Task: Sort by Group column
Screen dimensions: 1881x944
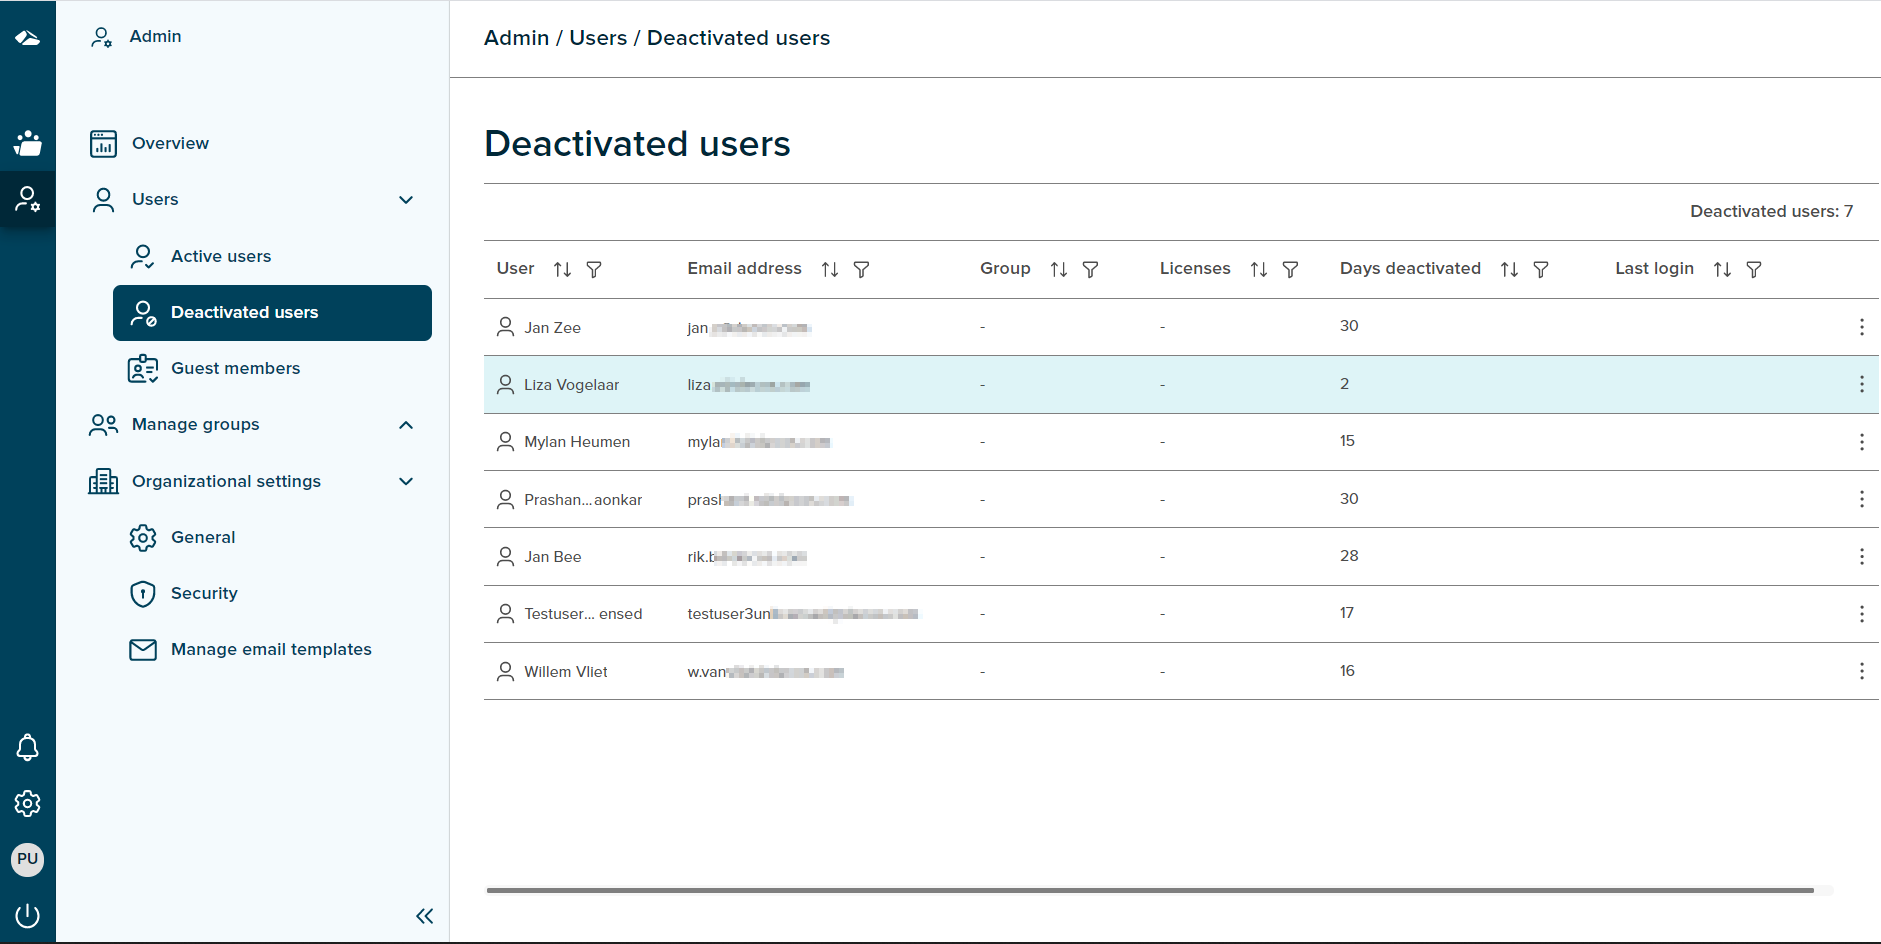Action: [x=1059, y=269]
